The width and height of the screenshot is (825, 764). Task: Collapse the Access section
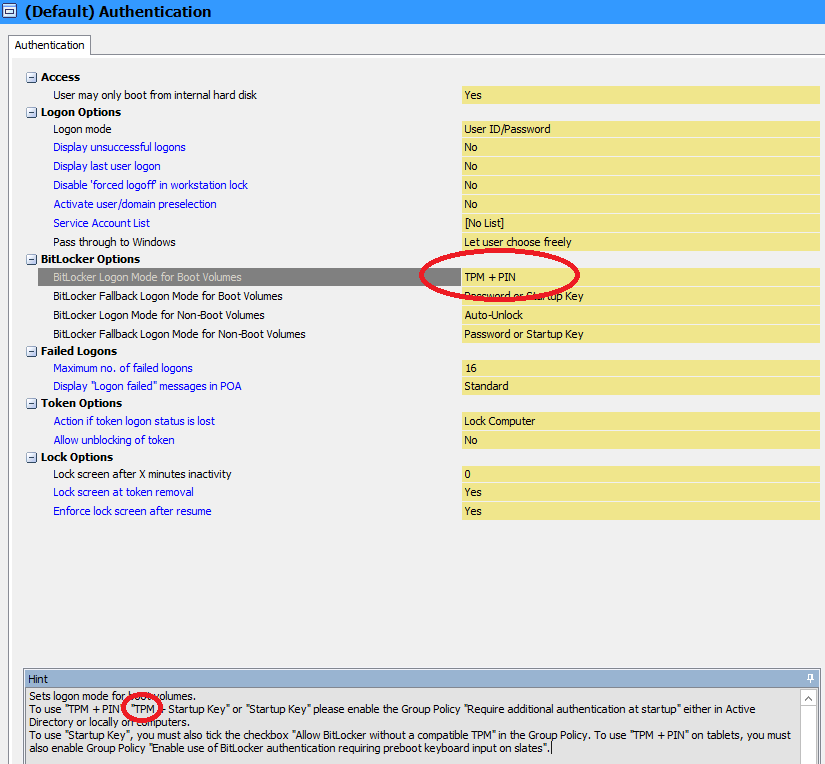click(x=32, y=77)
